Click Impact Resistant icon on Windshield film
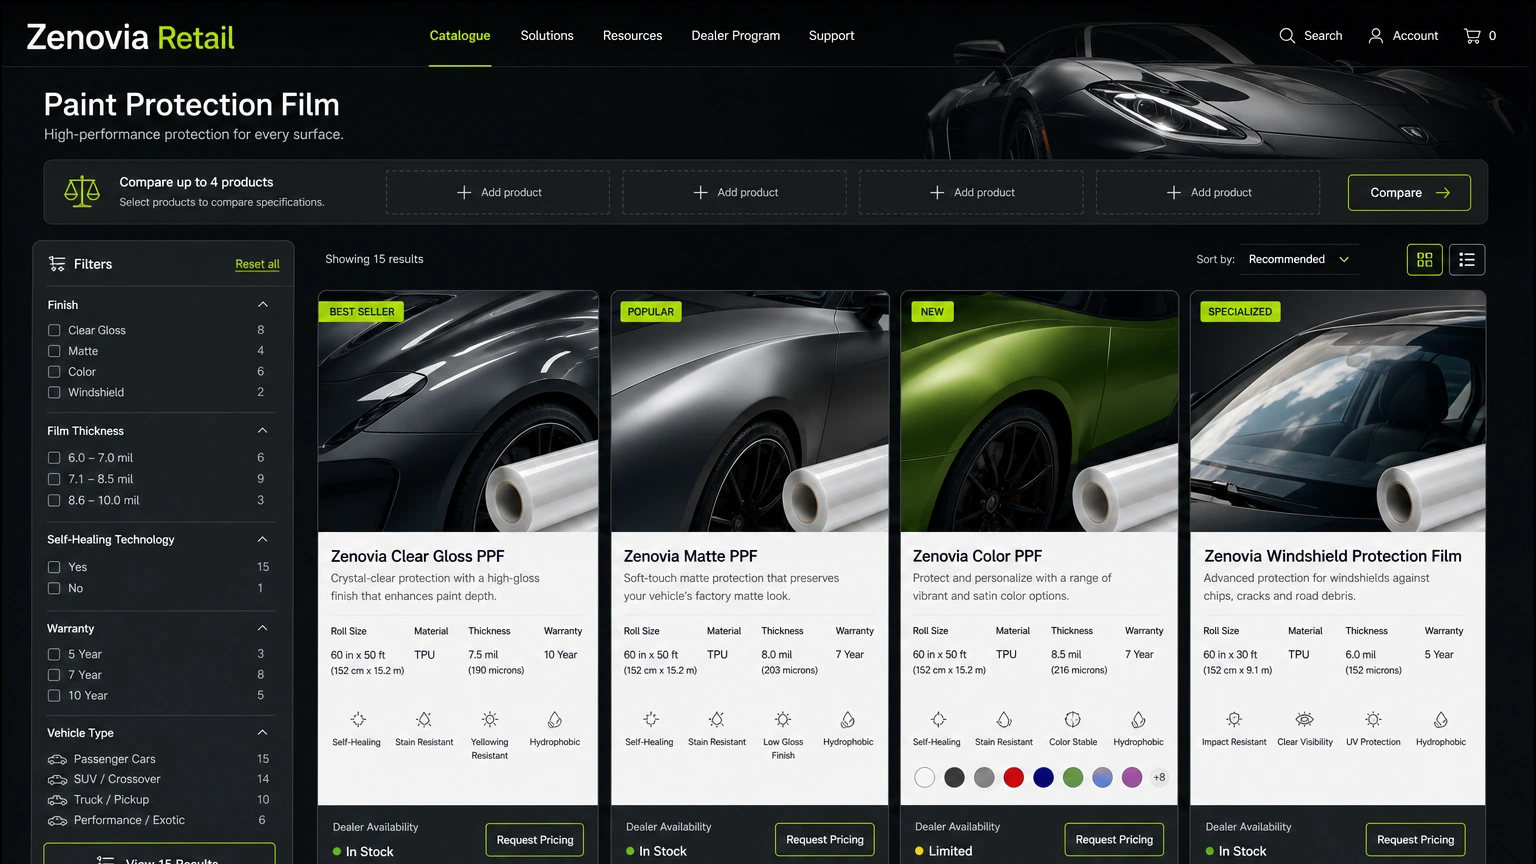Image resolution: width=1536 pixels, height=864 pixels. (x=1234, y=720)
